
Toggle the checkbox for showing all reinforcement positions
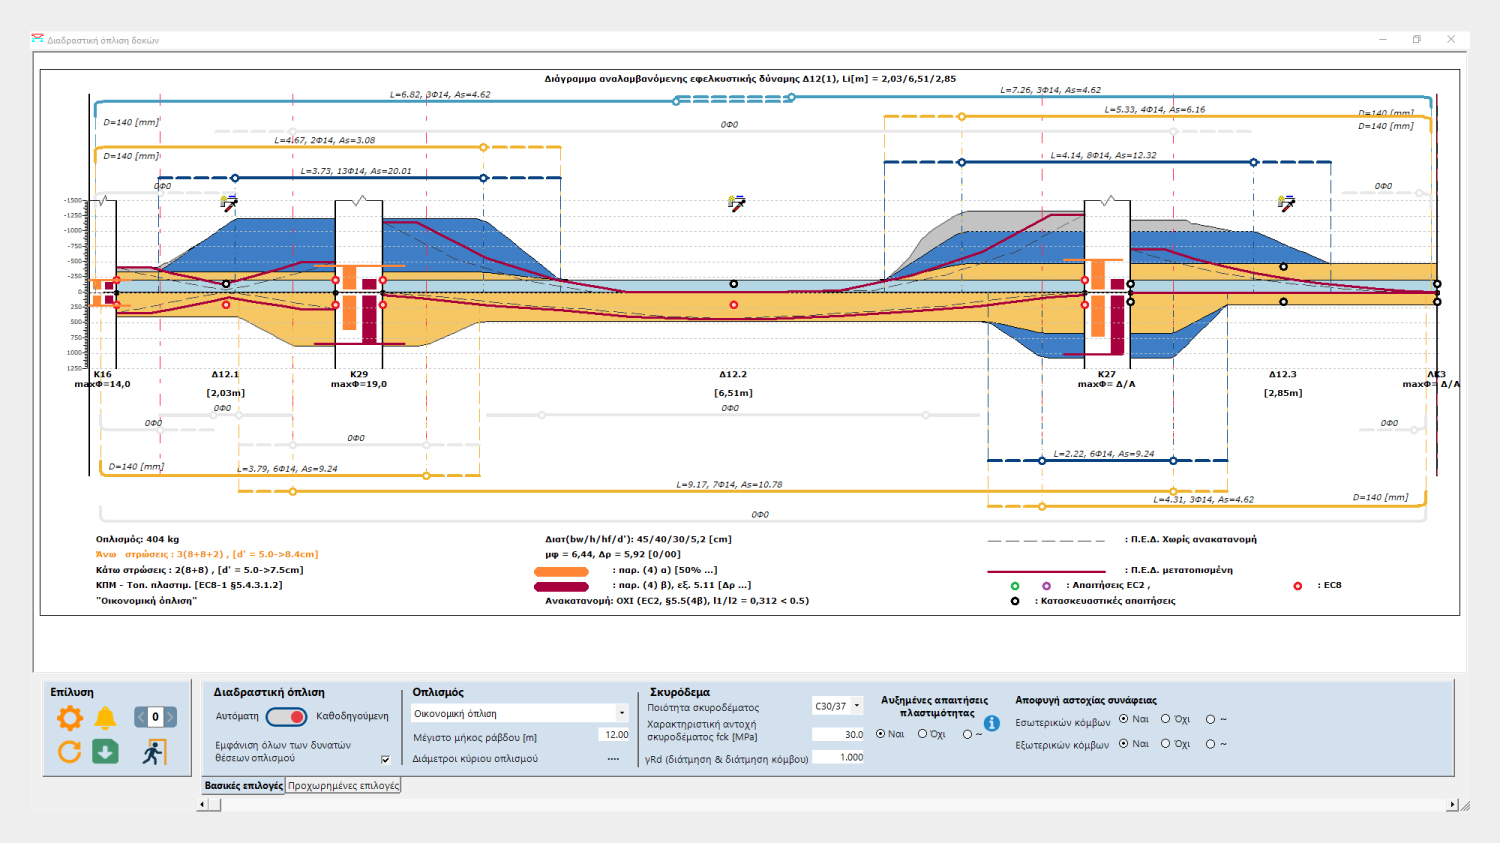385,759
